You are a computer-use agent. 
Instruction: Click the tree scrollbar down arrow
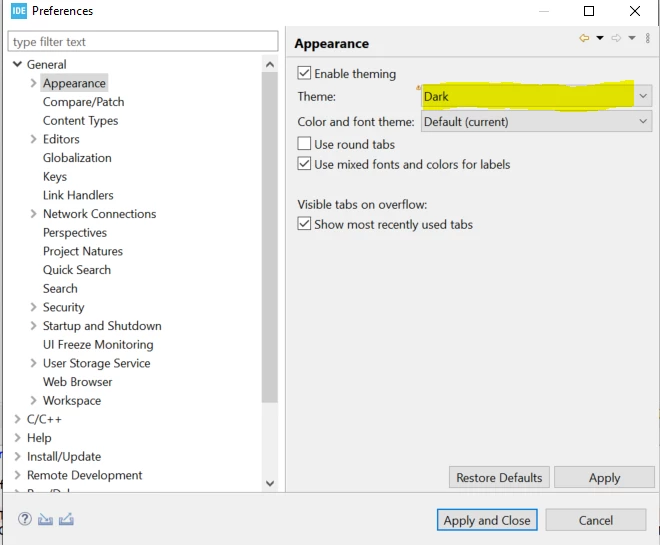[x=270, y=484]
